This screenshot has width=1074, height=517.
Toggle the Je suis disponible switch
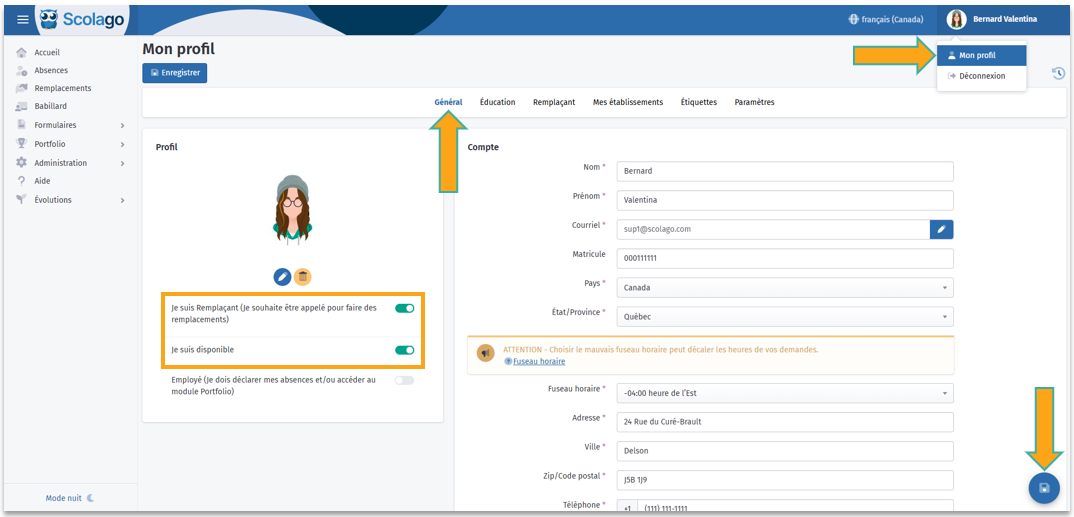click(x=405, y=350)
